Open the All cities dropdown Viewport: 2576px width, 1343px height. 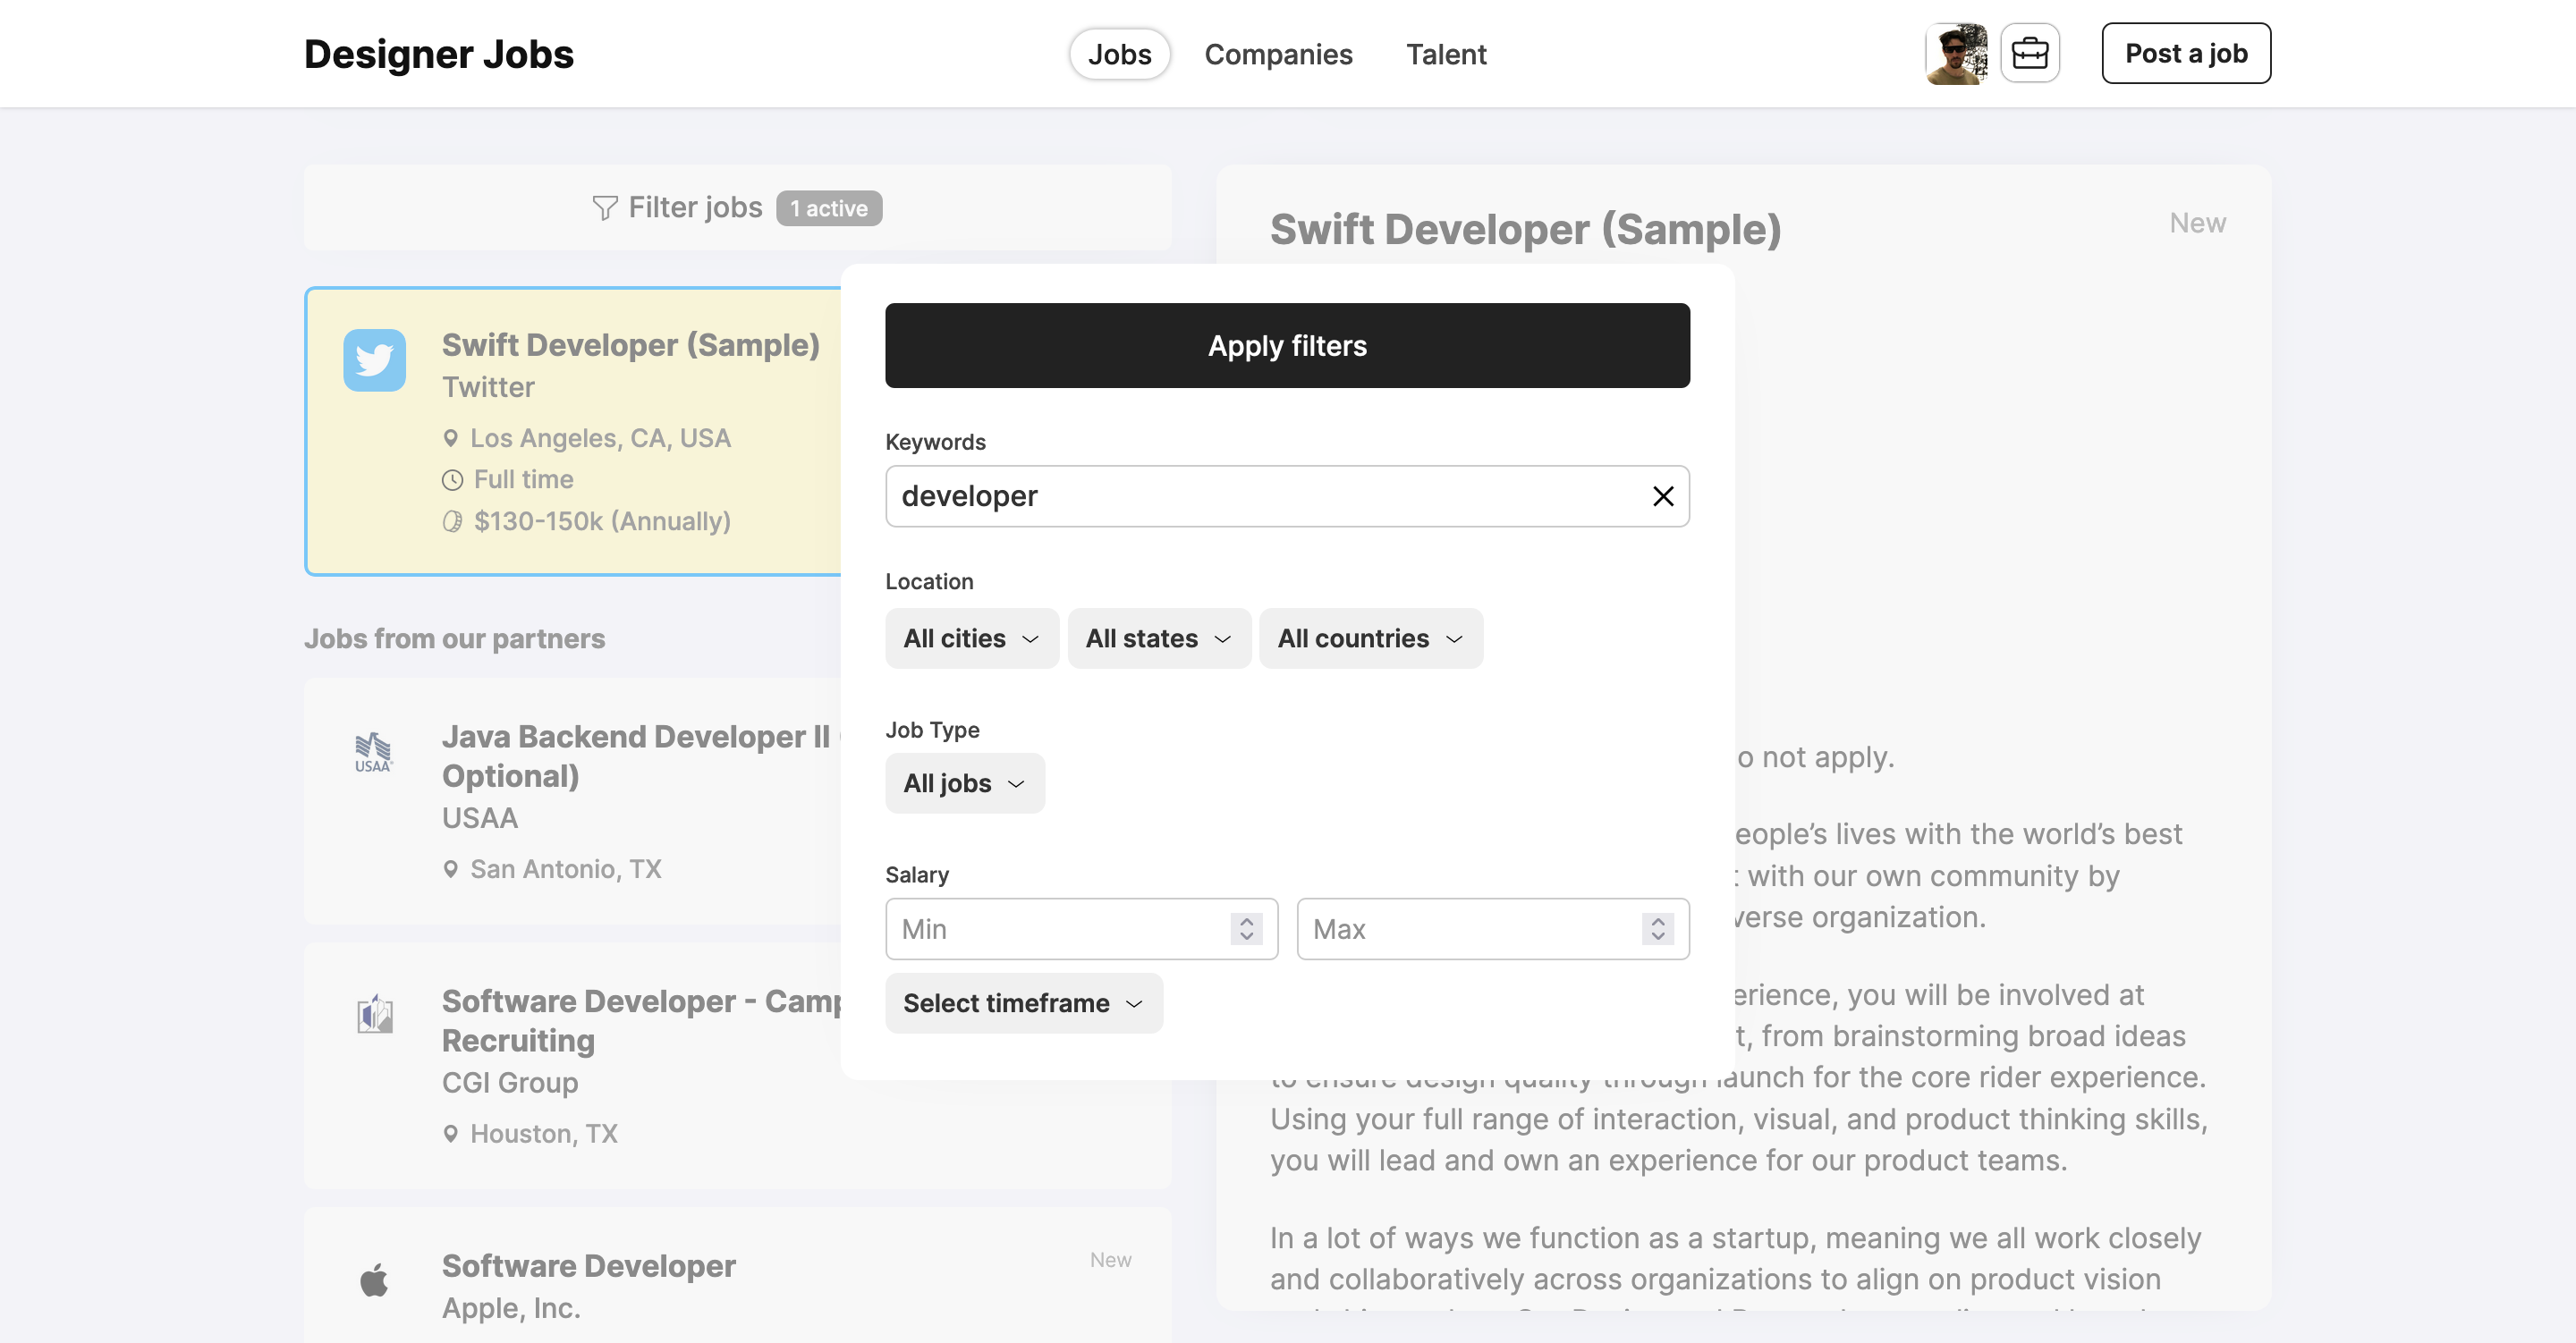(970, 638)
